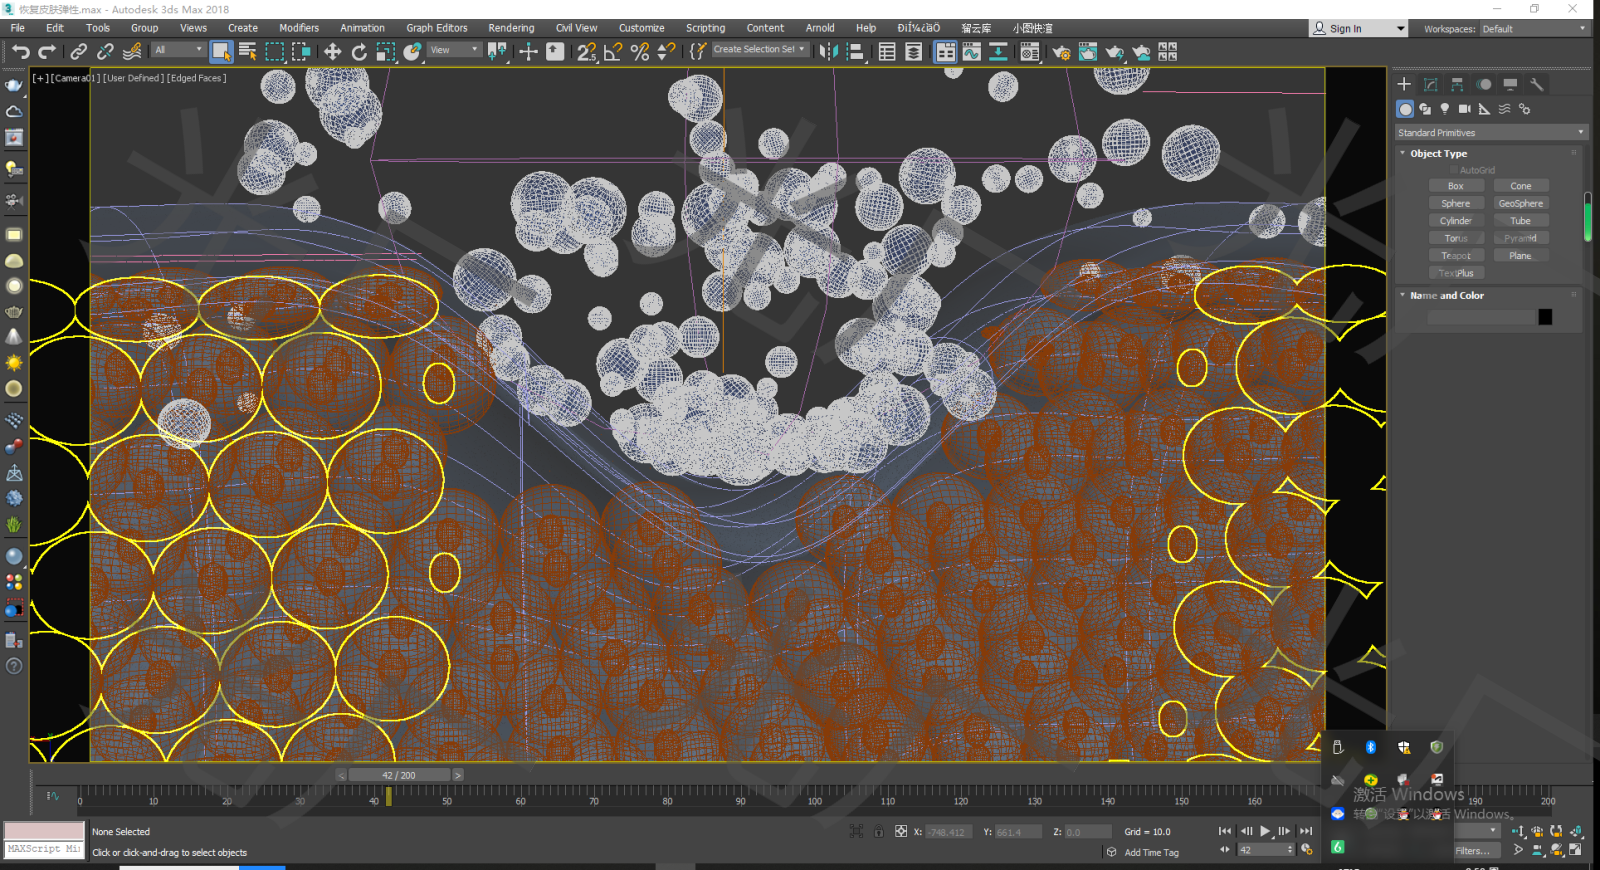Open the 'All' selection filter dropdown
1600x870 pixels.
coord(178,50)
